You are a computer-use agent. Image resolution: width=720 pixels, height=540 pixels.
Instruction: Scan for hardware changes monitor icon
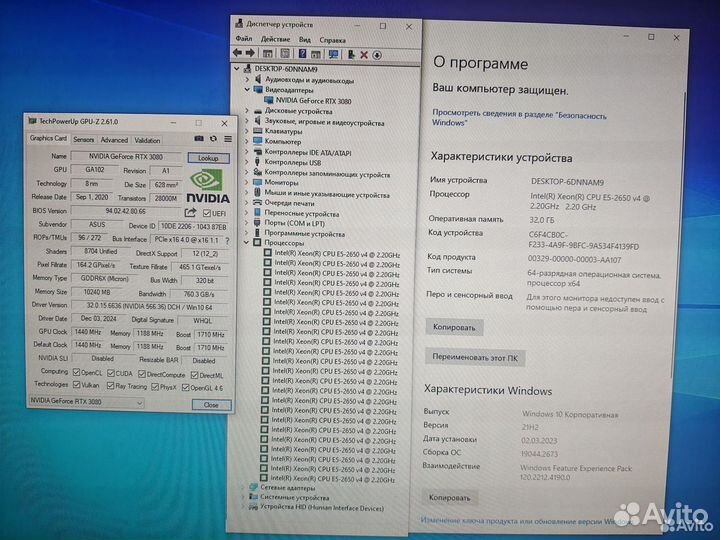[x=333, y=54]
